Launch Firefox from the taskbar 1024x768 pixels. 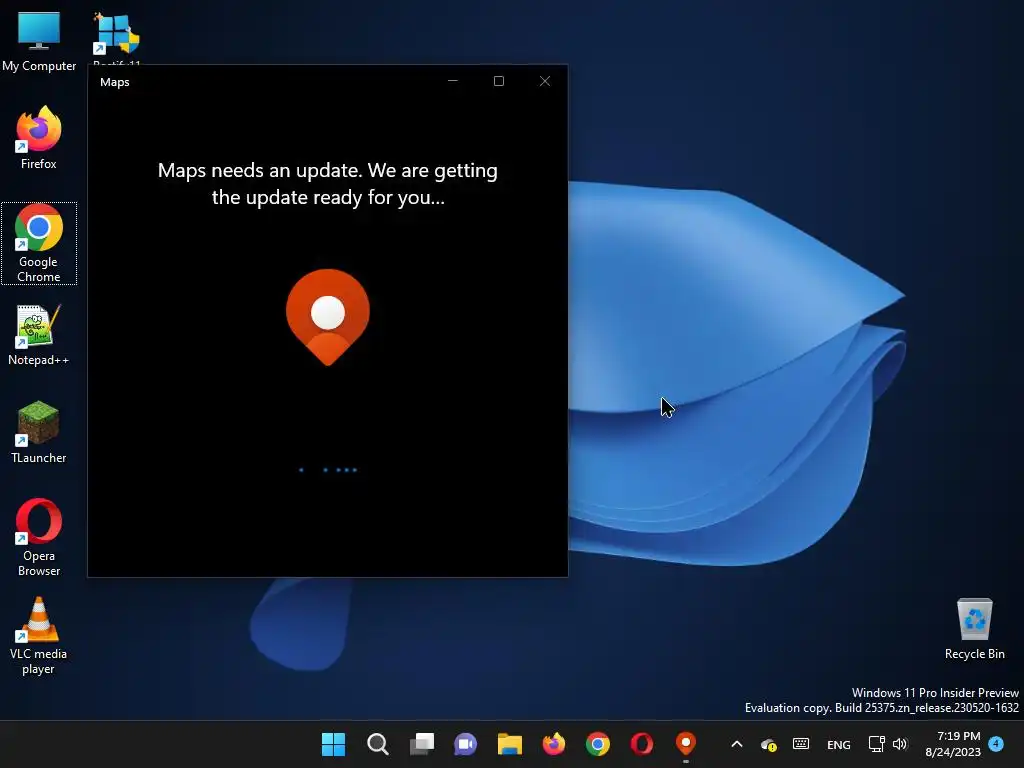coord(554,744)
